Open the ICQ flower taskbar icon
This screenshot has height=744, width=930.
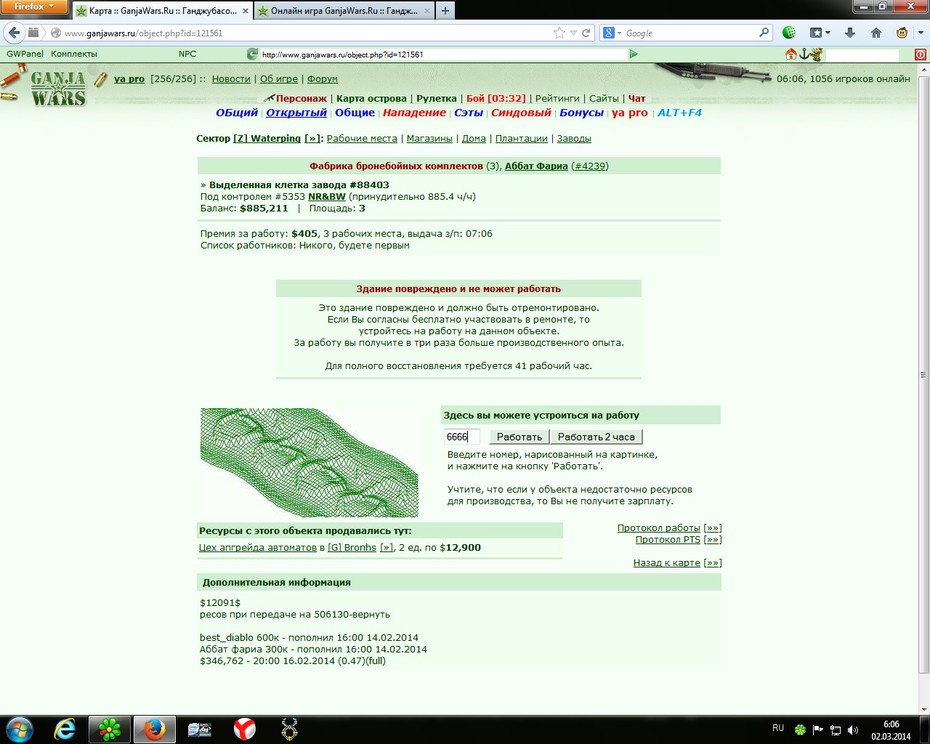(110, 729)
